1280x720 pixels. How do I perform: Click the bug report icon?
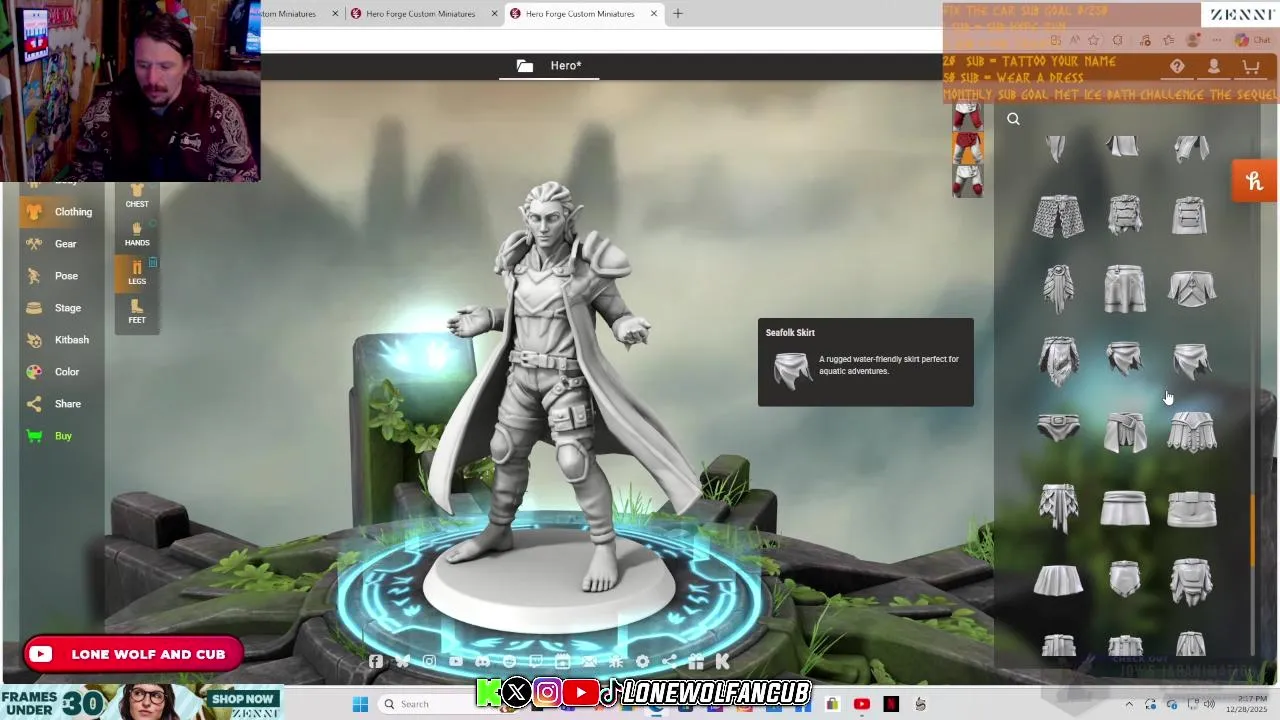(616, 661)
